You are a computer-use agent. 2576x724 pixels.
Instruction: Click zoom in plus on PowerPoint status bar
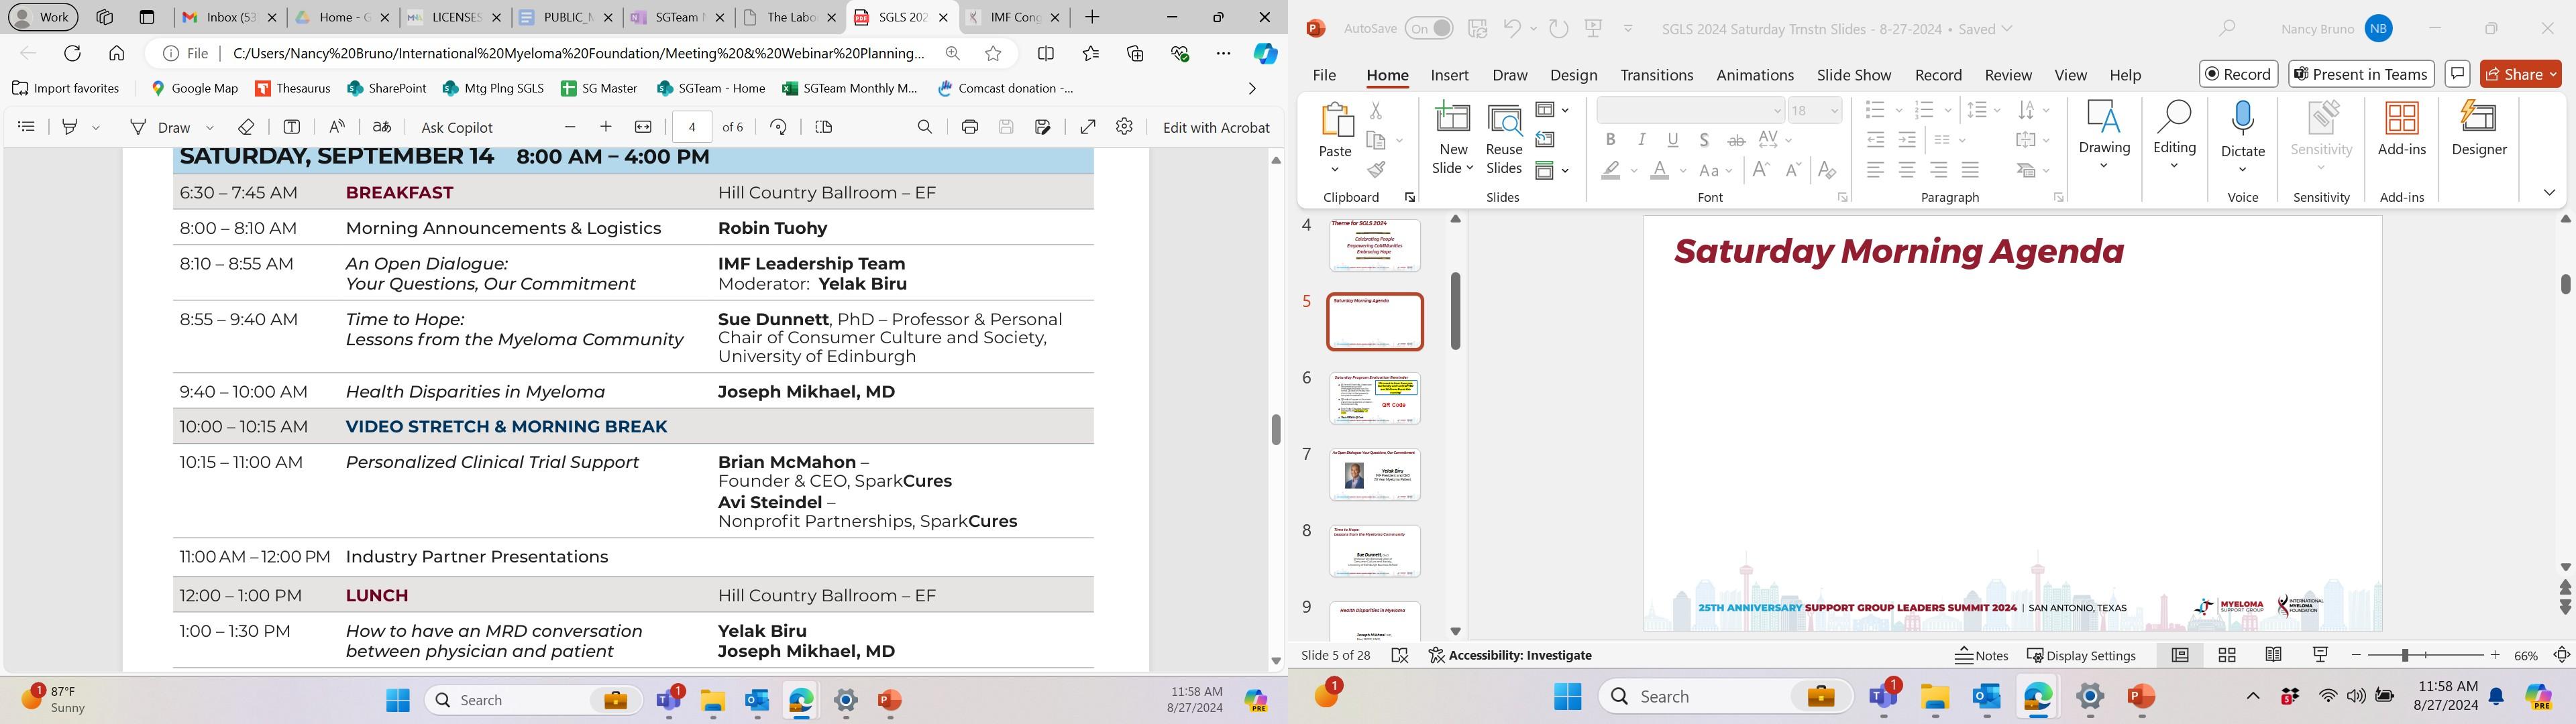pos(2495,655)
